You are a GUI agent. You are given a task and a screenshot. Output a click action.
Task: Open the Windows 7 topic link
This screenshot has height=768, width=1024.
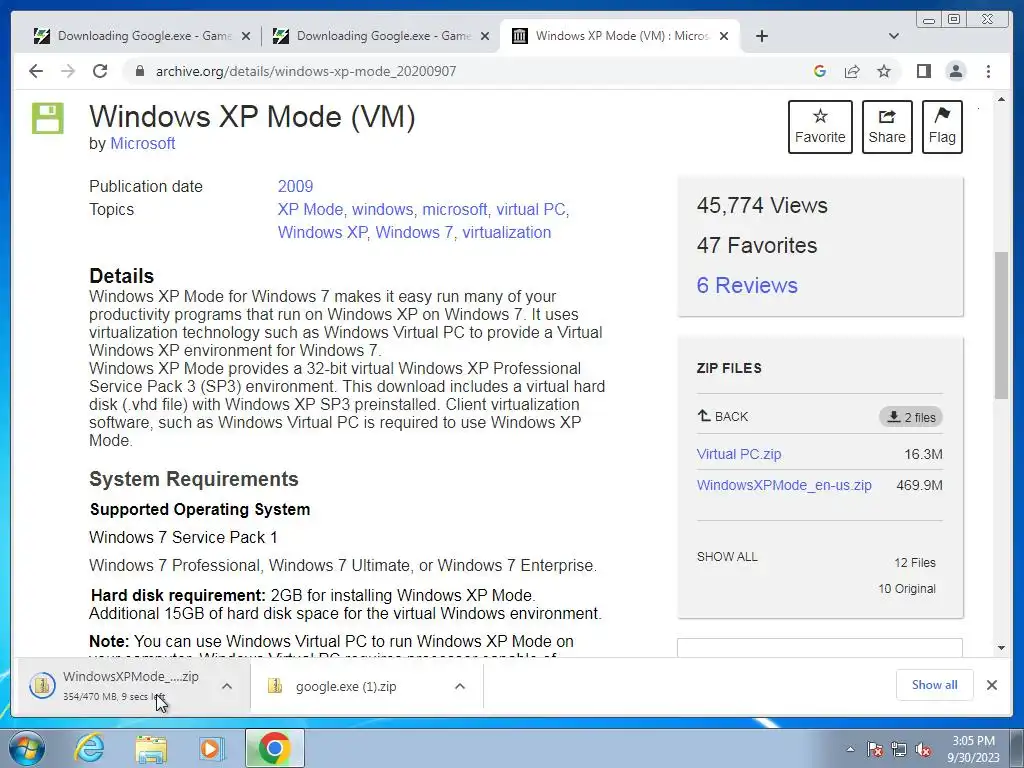tap(414, 232)
